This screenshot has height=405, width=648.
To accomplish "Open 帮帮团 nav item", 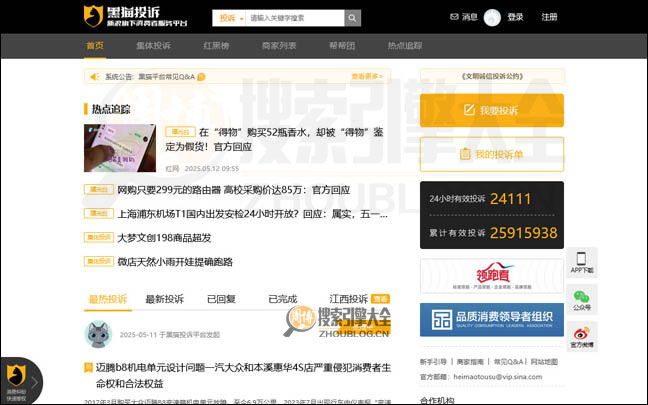I will point(342,45).
